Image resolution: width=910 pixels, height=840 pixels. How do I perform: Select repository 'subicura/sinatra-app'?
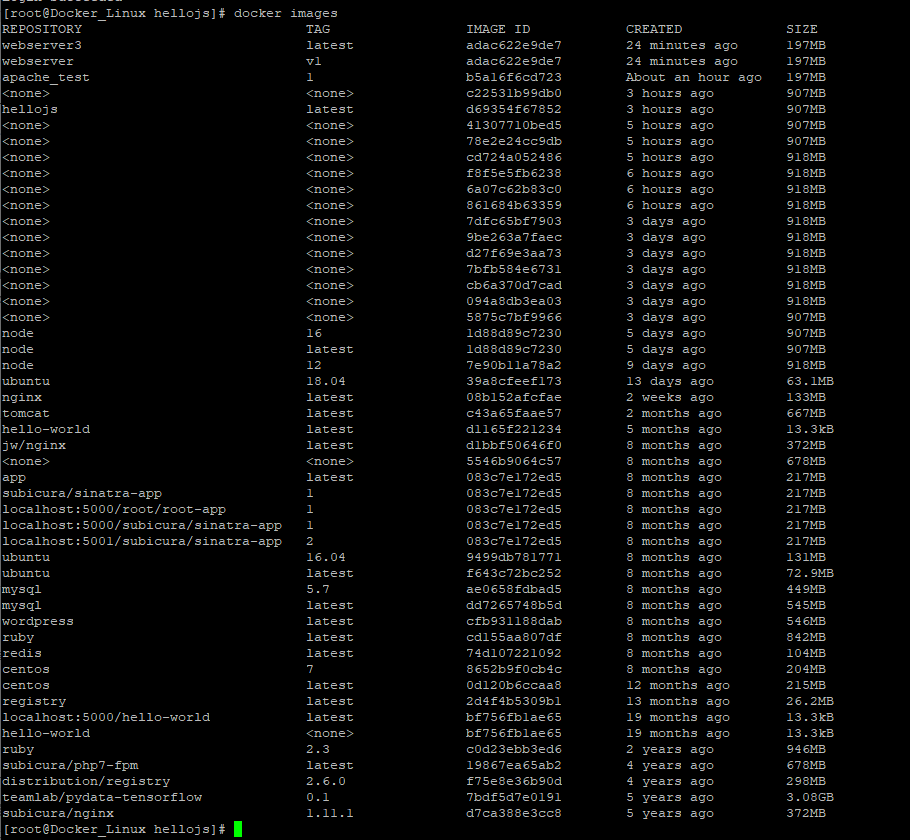pos(82,493)
